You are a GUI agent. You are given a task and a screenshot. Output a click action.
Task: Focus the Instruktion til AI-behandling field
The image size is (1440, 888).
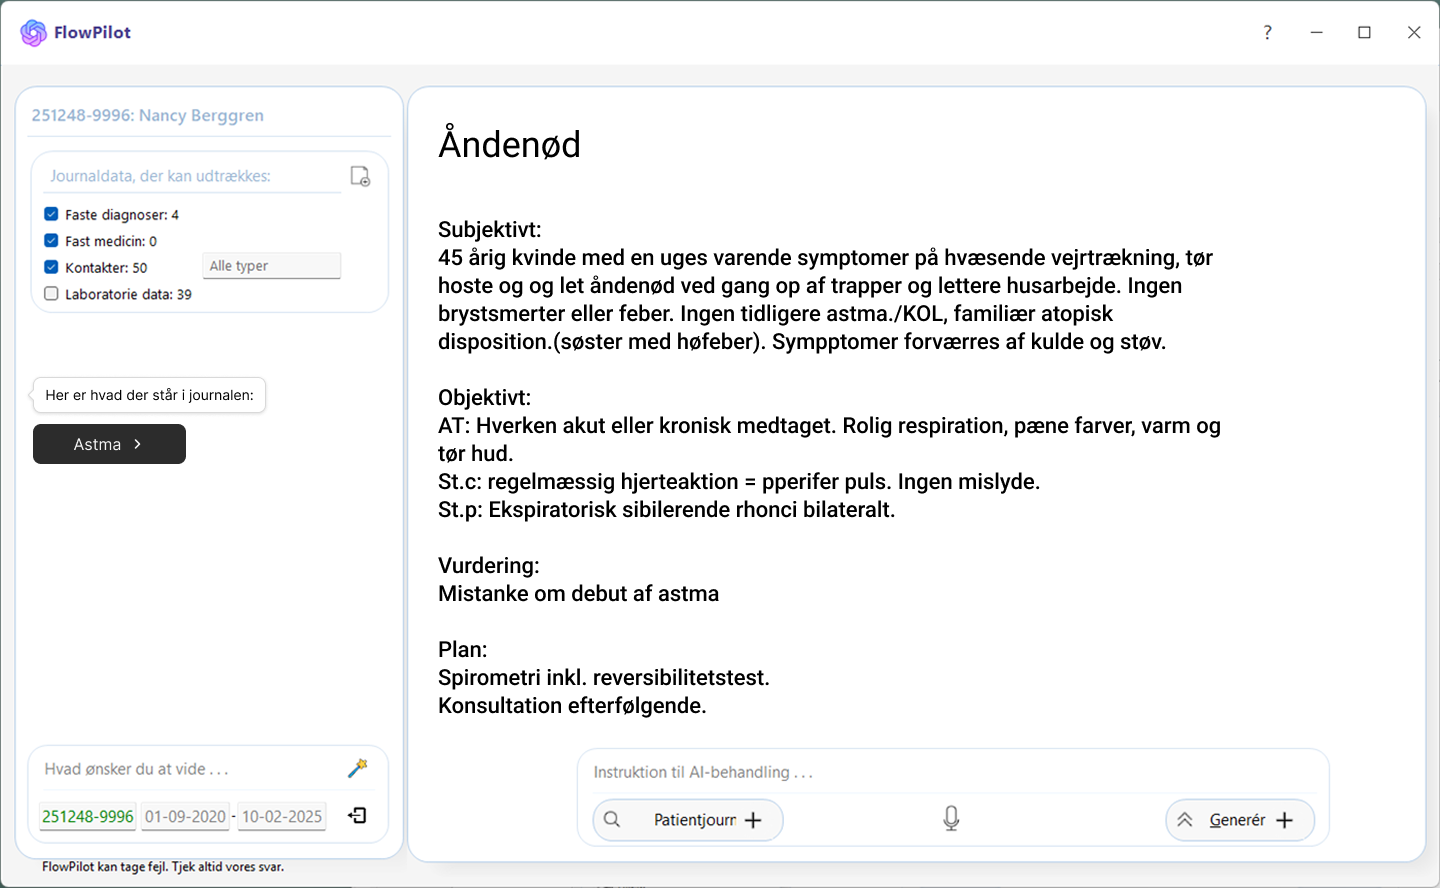coord(950,772)
